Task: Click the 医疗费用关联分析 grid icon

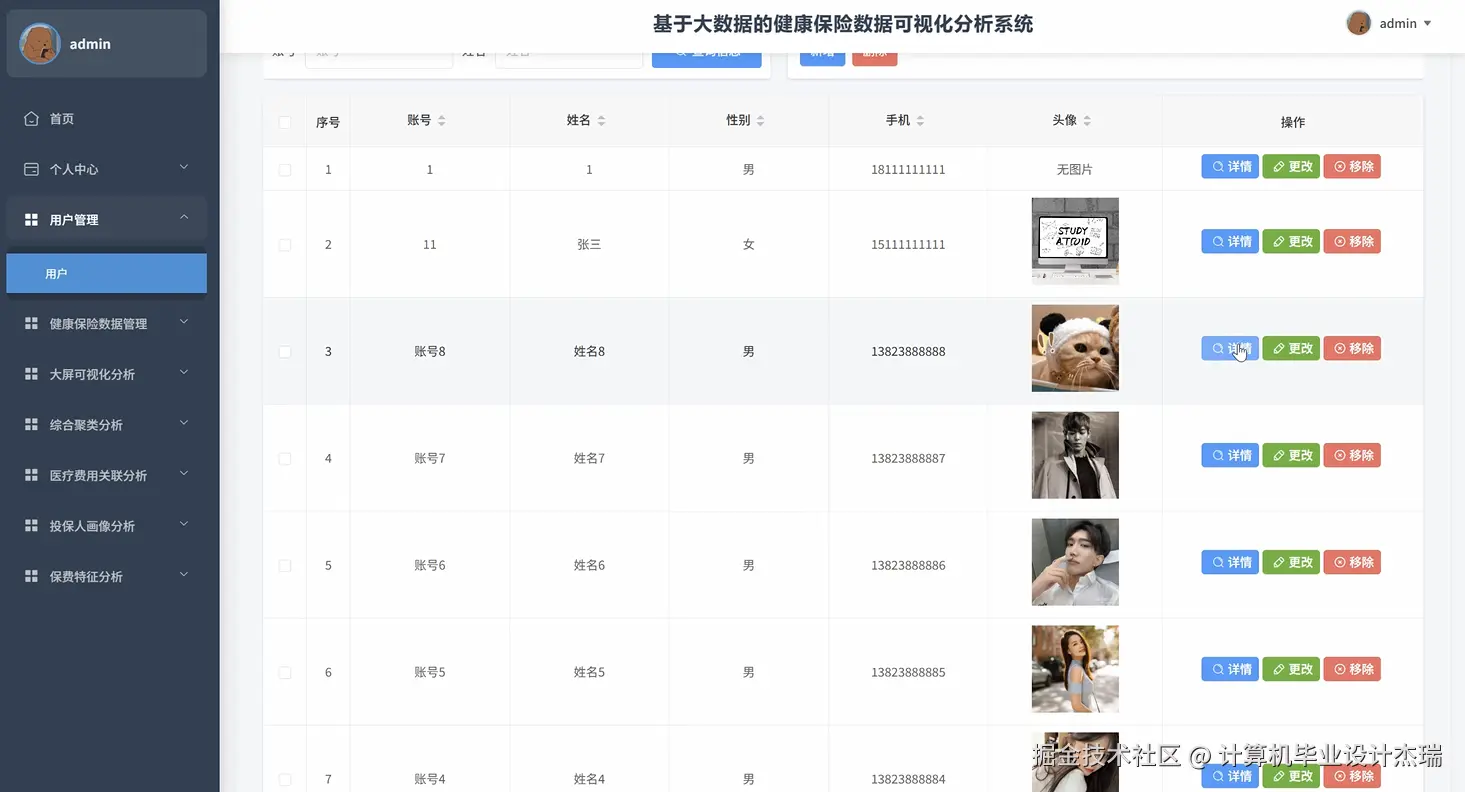Action: coord(31,476)
